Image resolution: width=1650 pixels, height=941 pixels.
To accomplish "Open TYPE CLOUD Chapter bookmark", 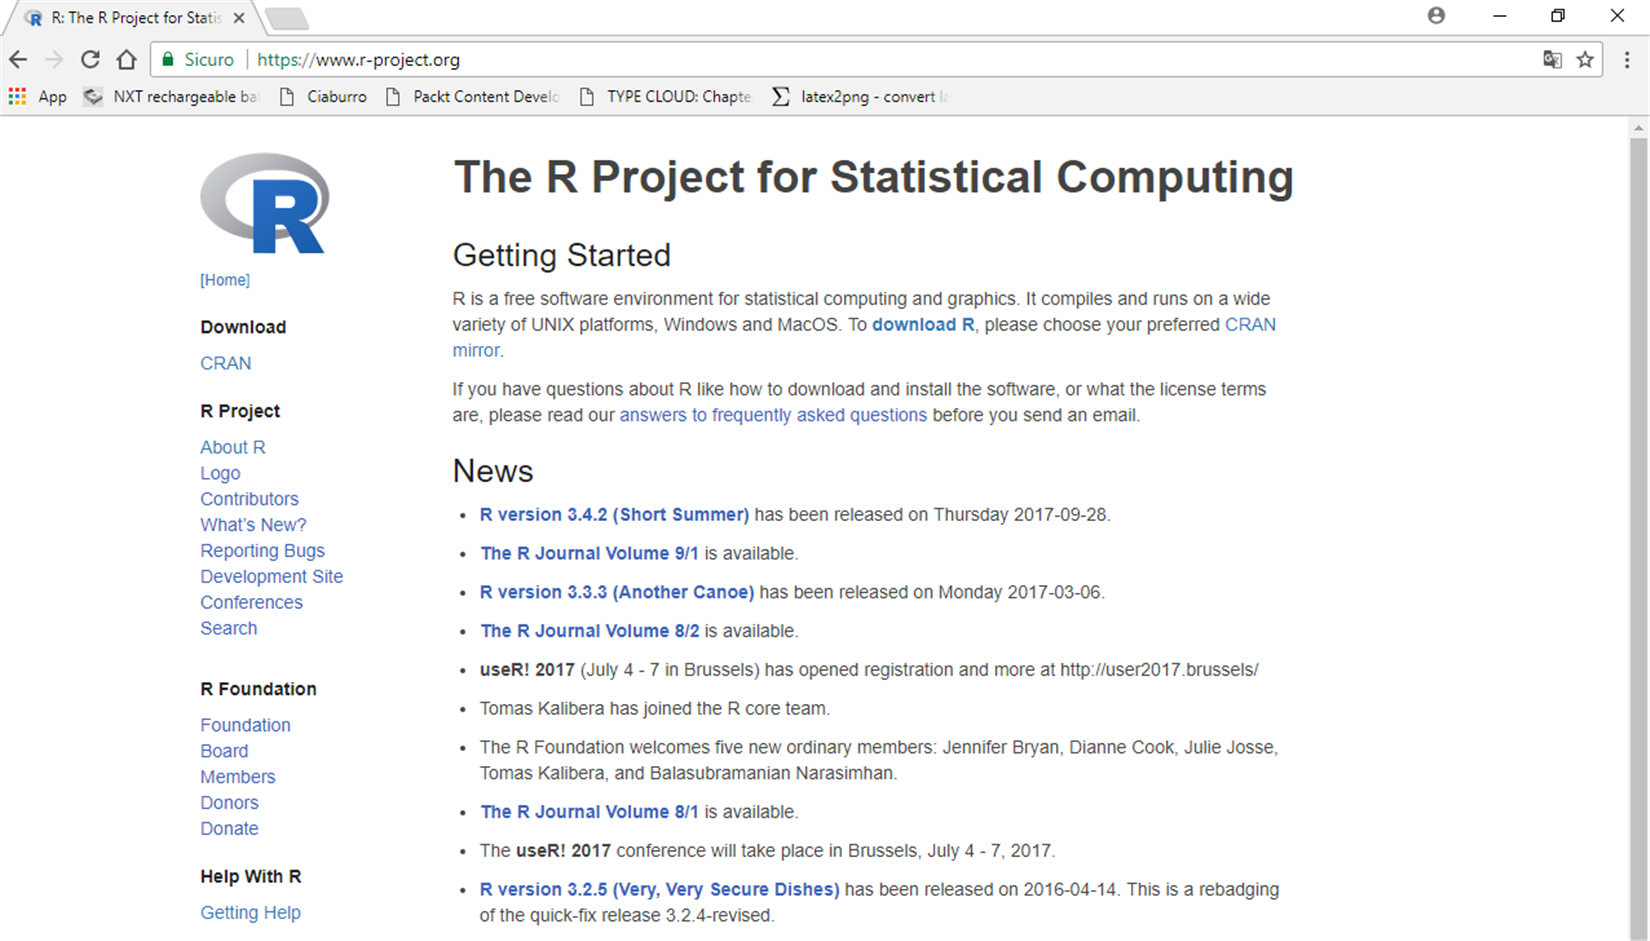I will (x=665, y=97).
